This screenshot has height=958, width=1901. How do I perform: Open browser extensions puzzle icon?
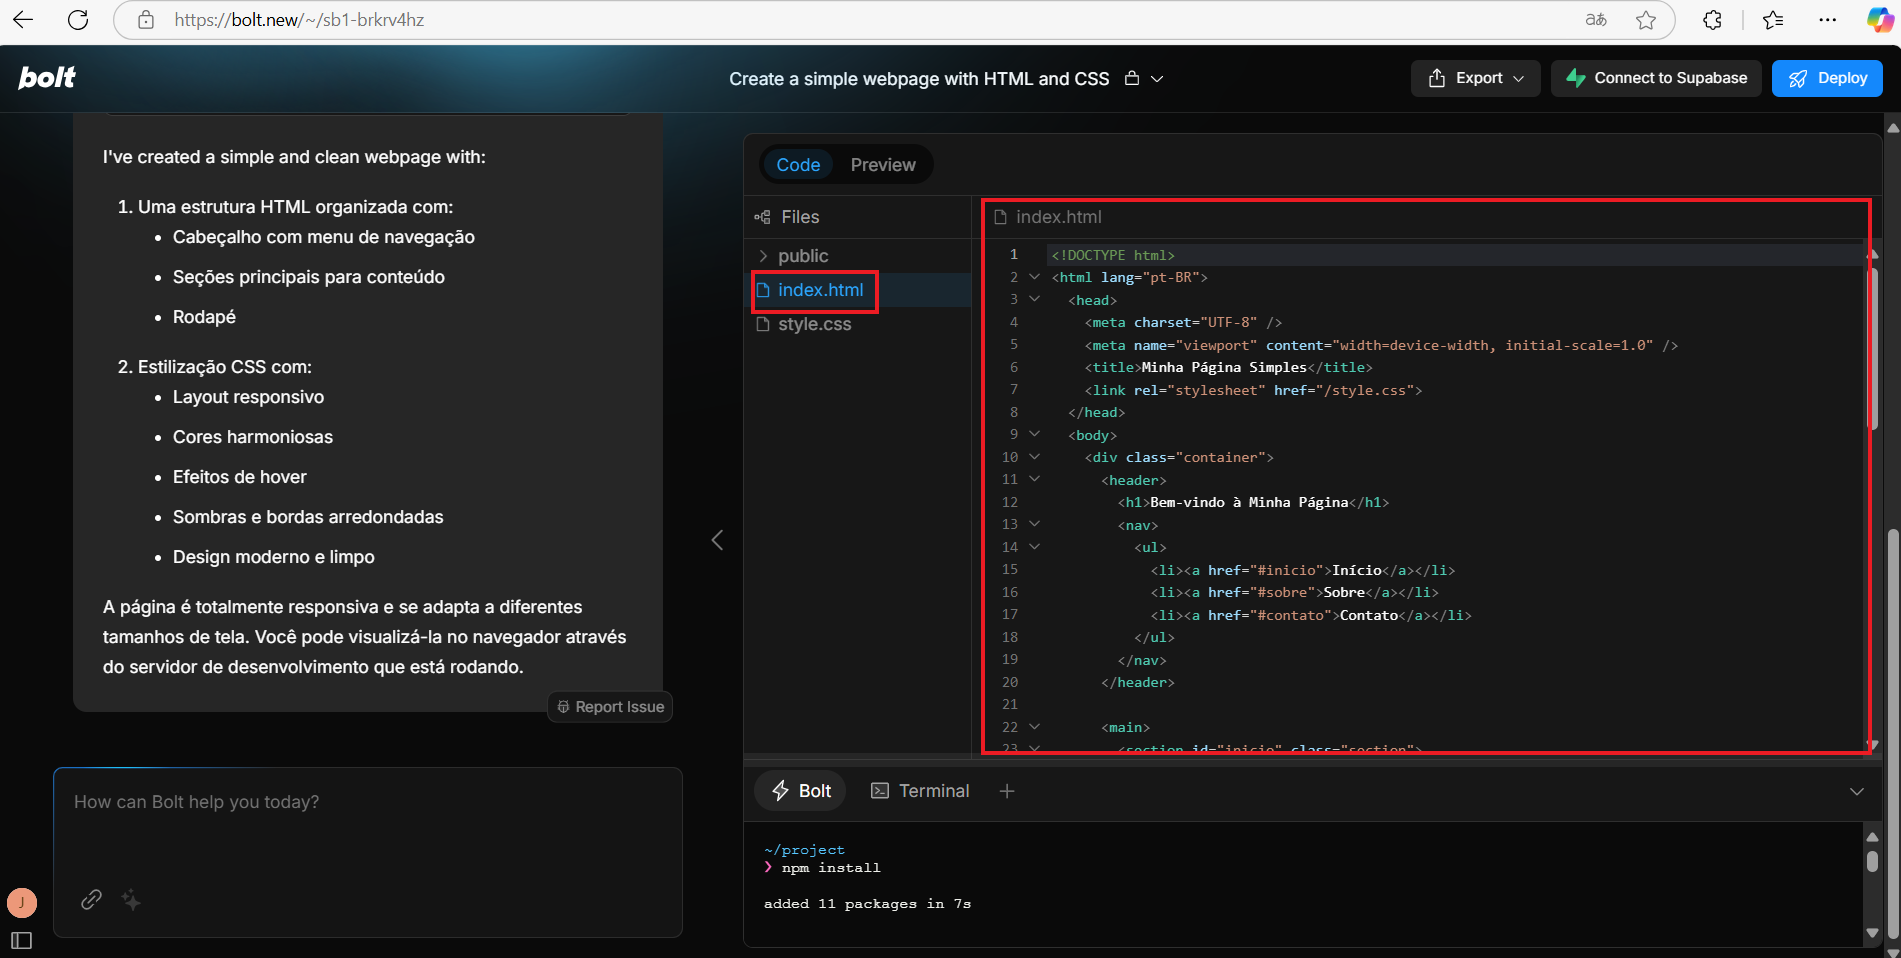(1712, 20)
